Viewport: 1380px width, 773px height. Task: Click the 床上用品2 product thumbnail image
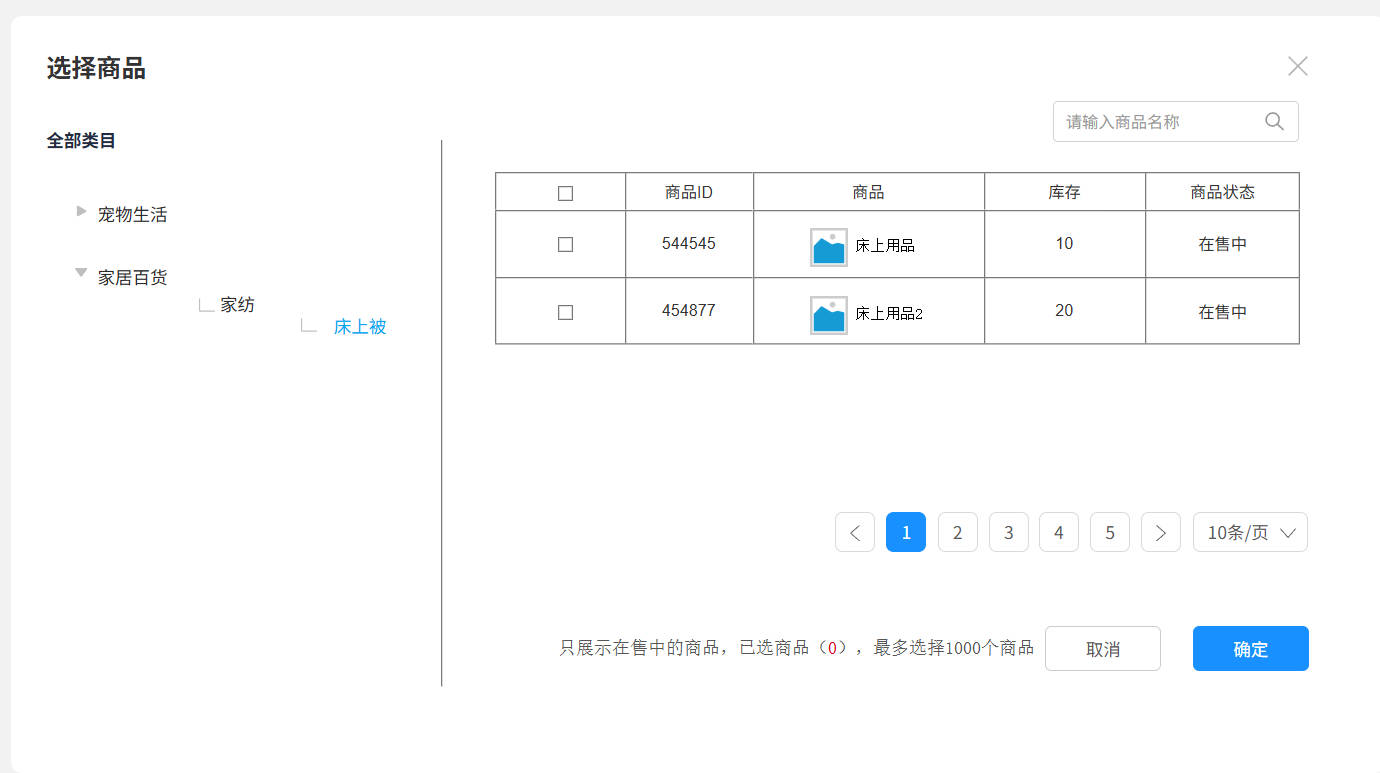[828, 314]
